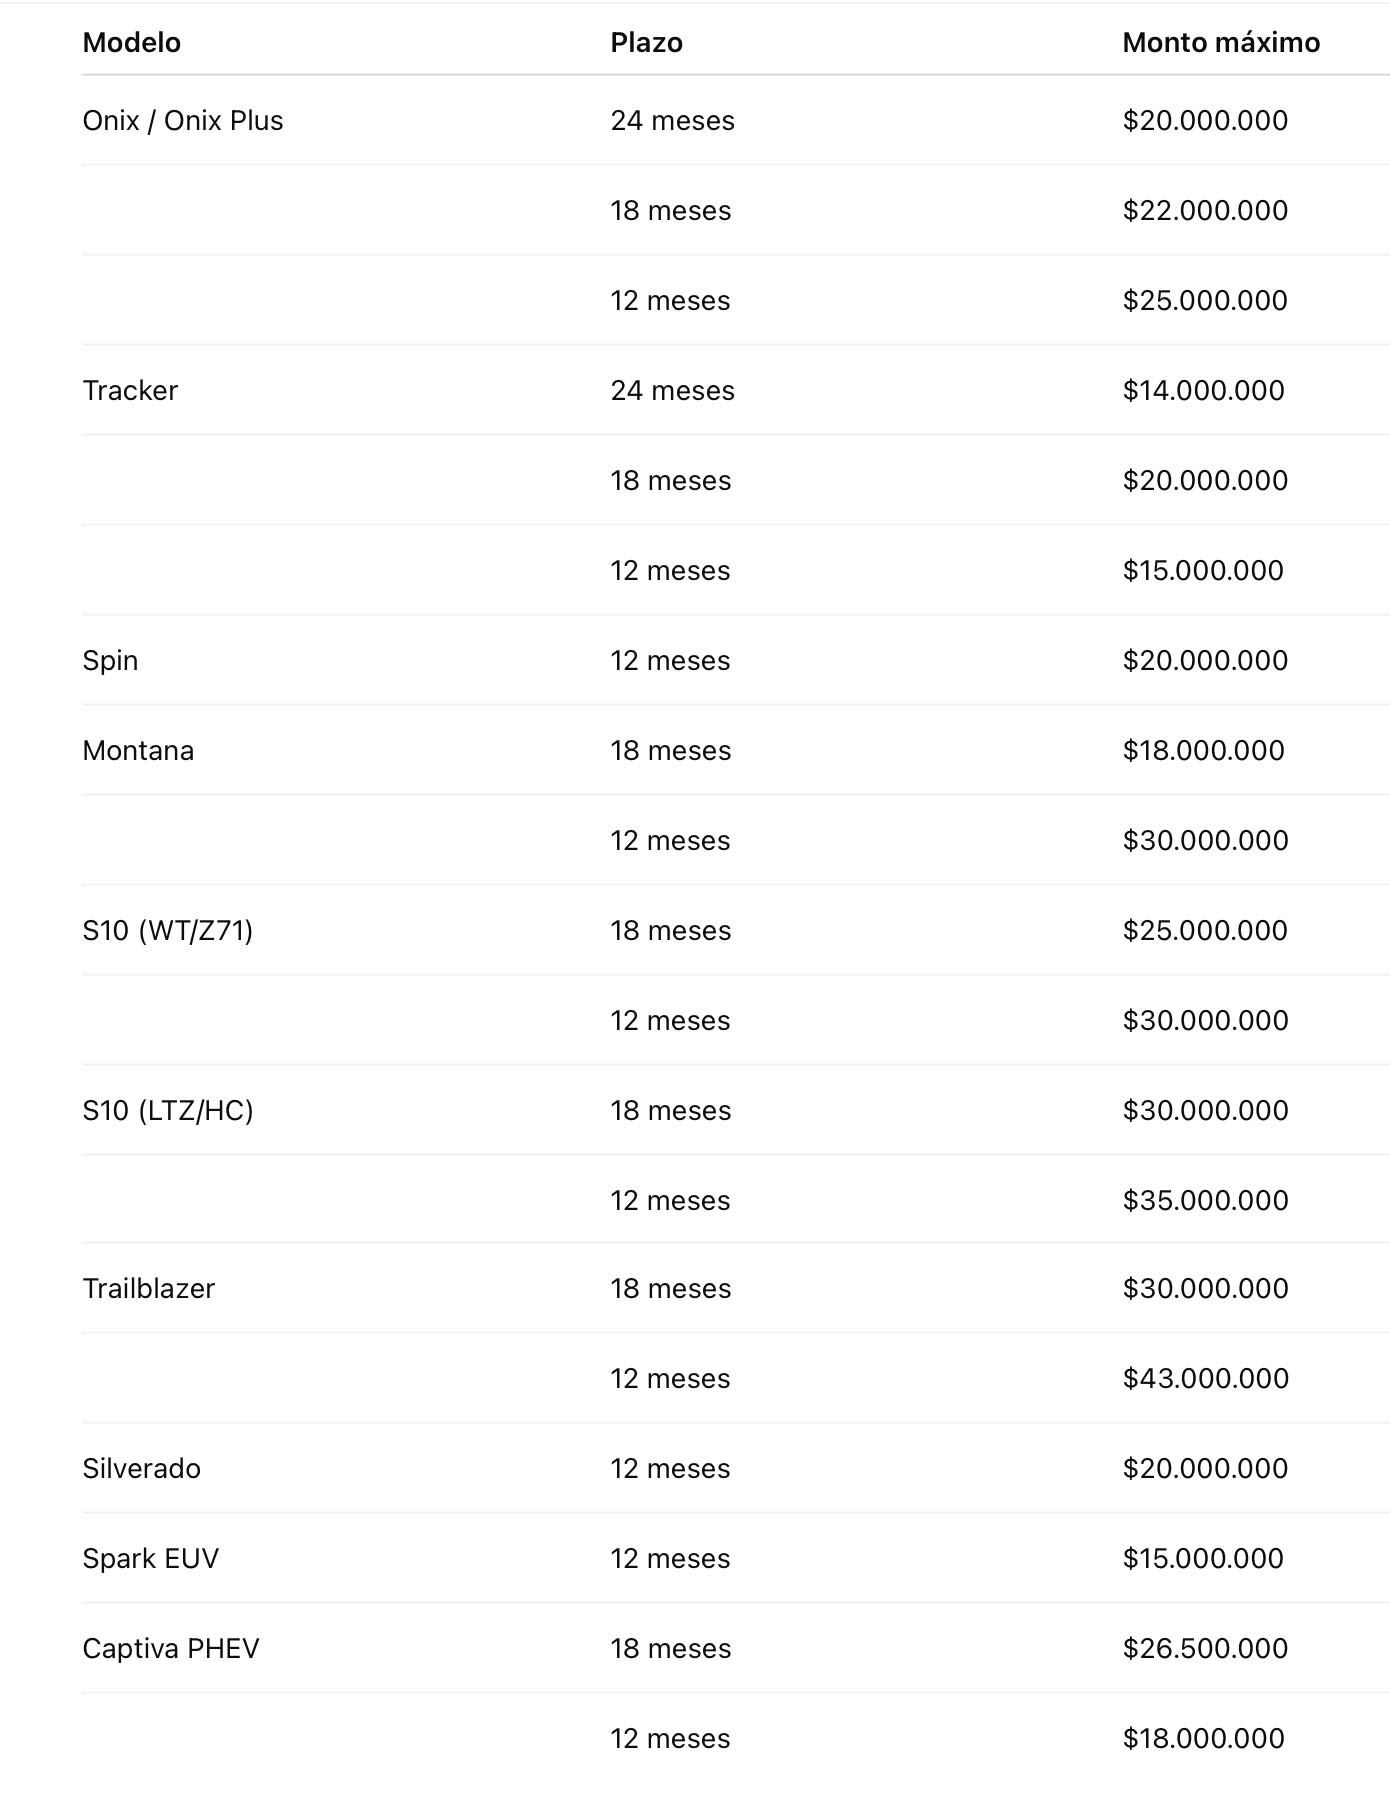
Task: Select the $35.000.000 amount cell
Action: point(1205,1201)
